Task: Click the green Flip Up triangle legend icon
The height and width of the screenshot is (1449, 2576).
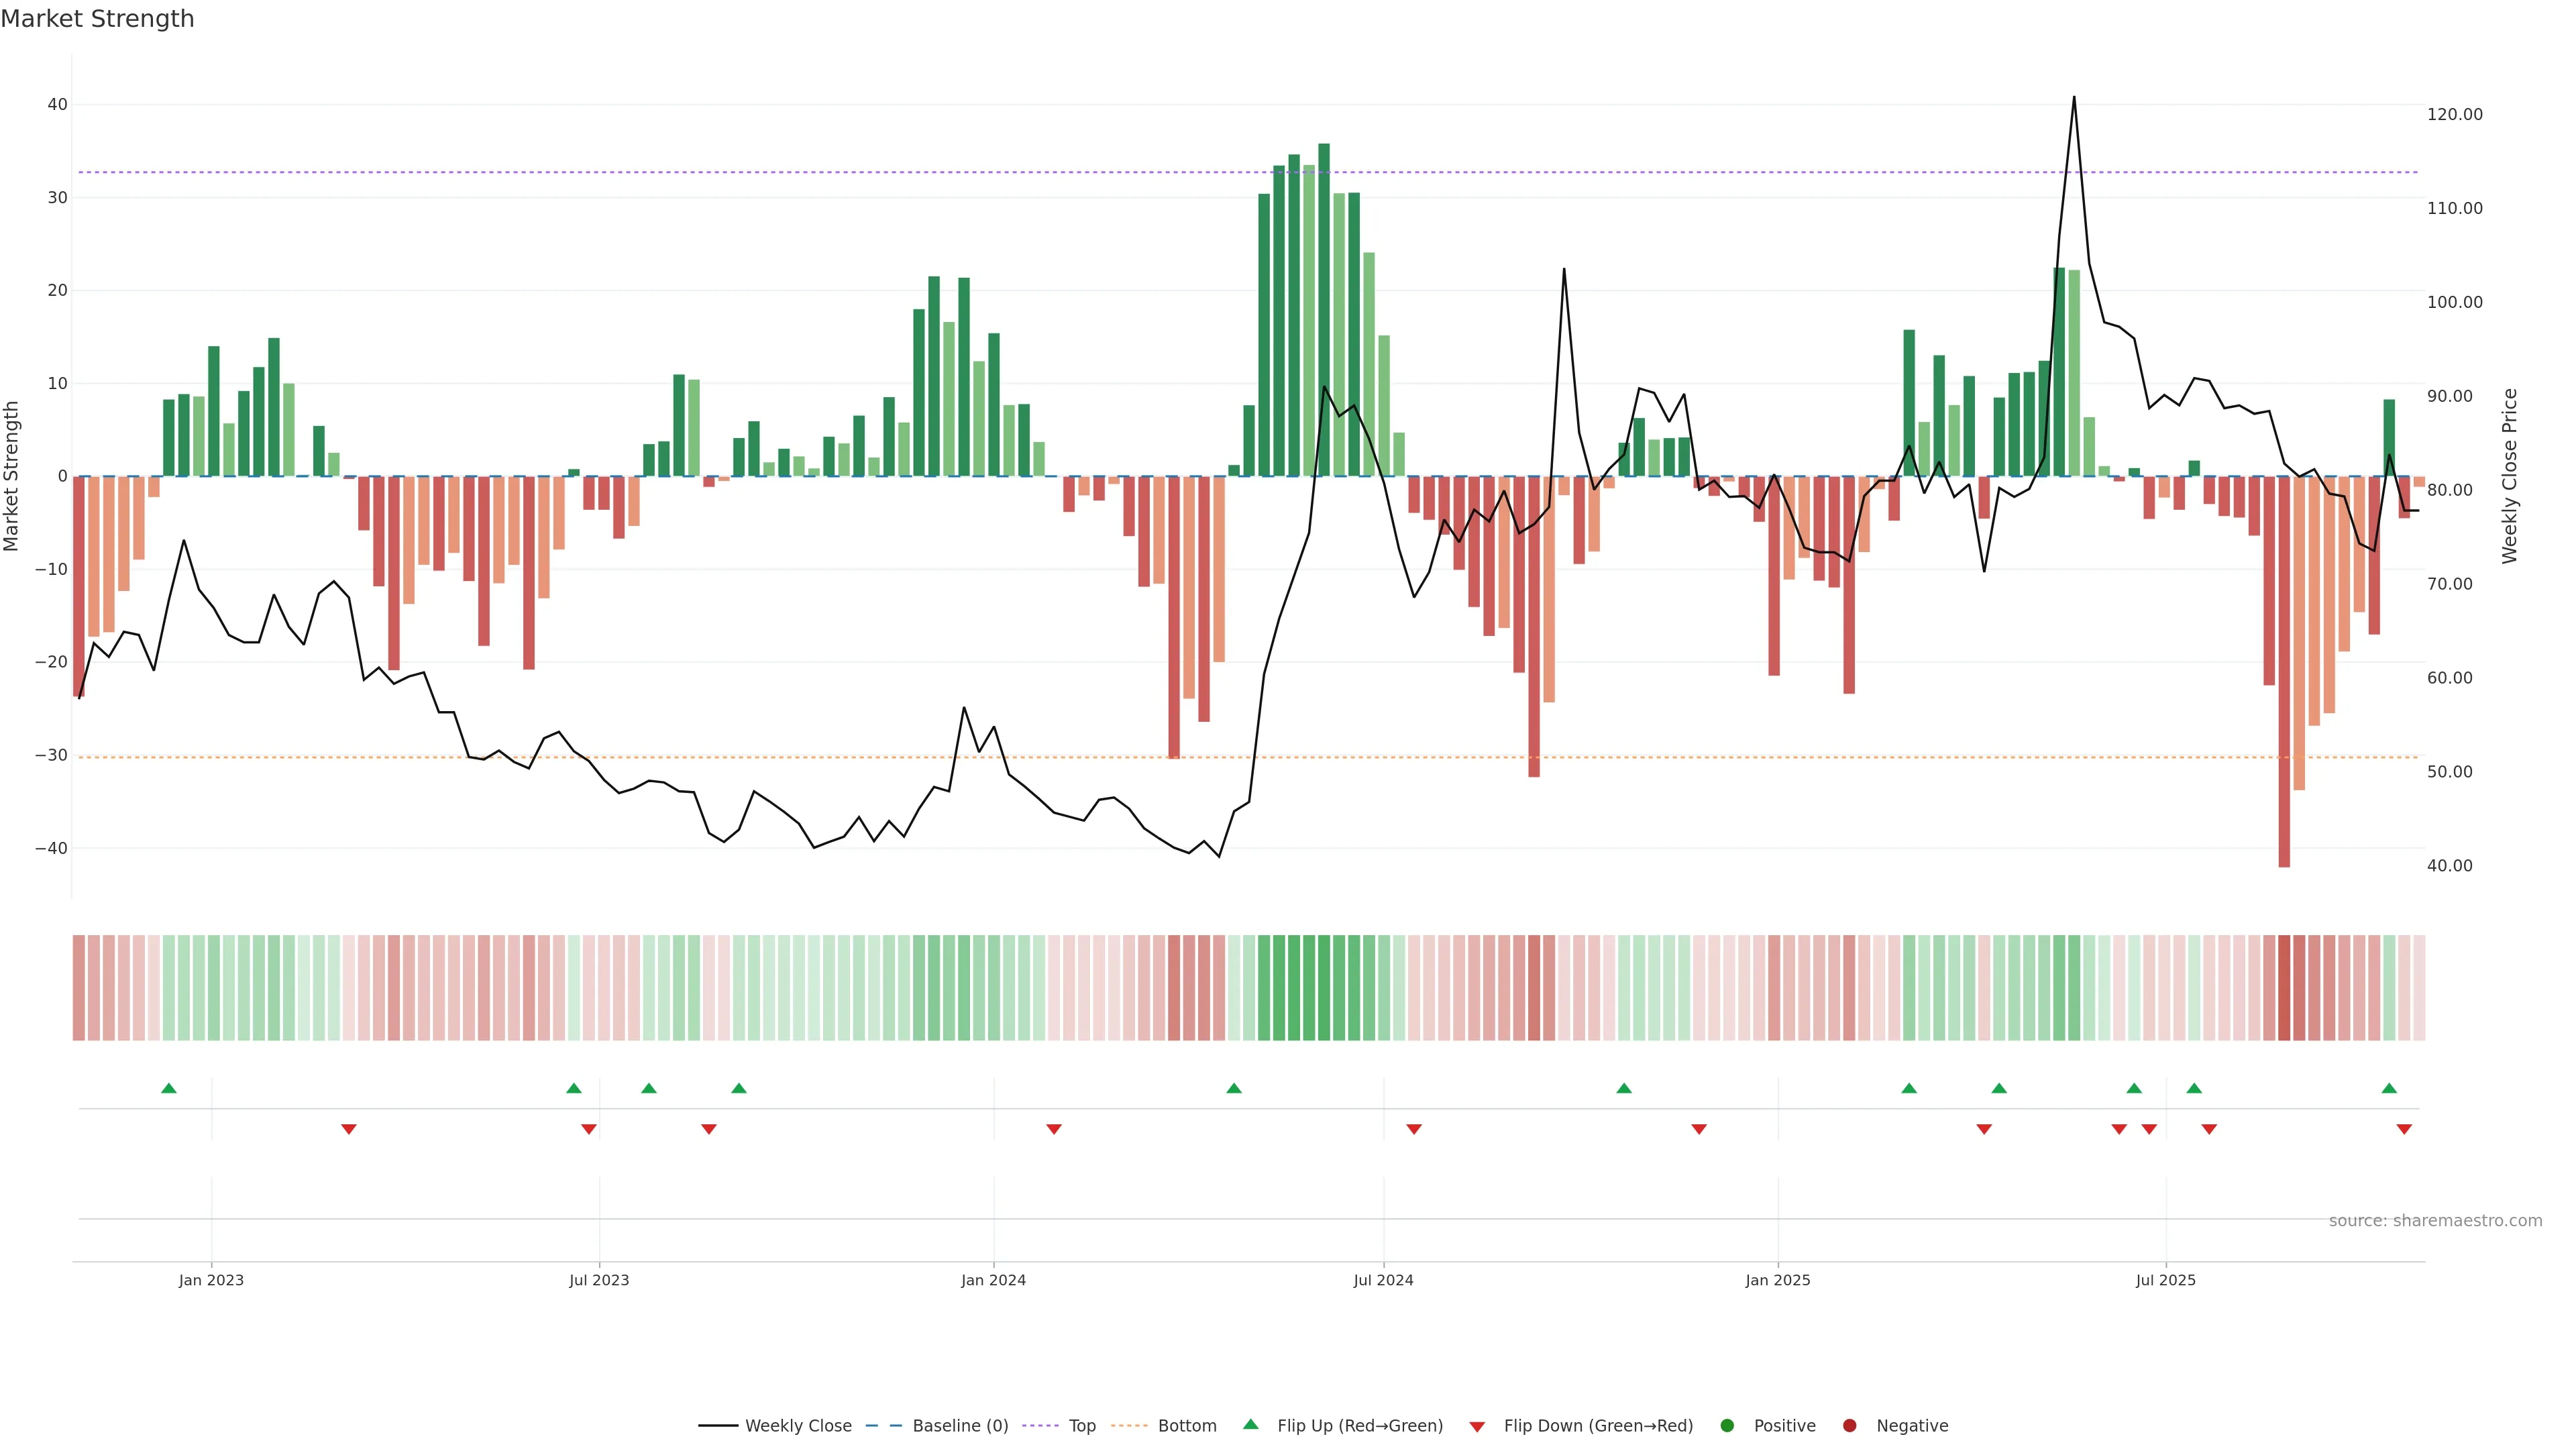Action: coord(1250,1424)
